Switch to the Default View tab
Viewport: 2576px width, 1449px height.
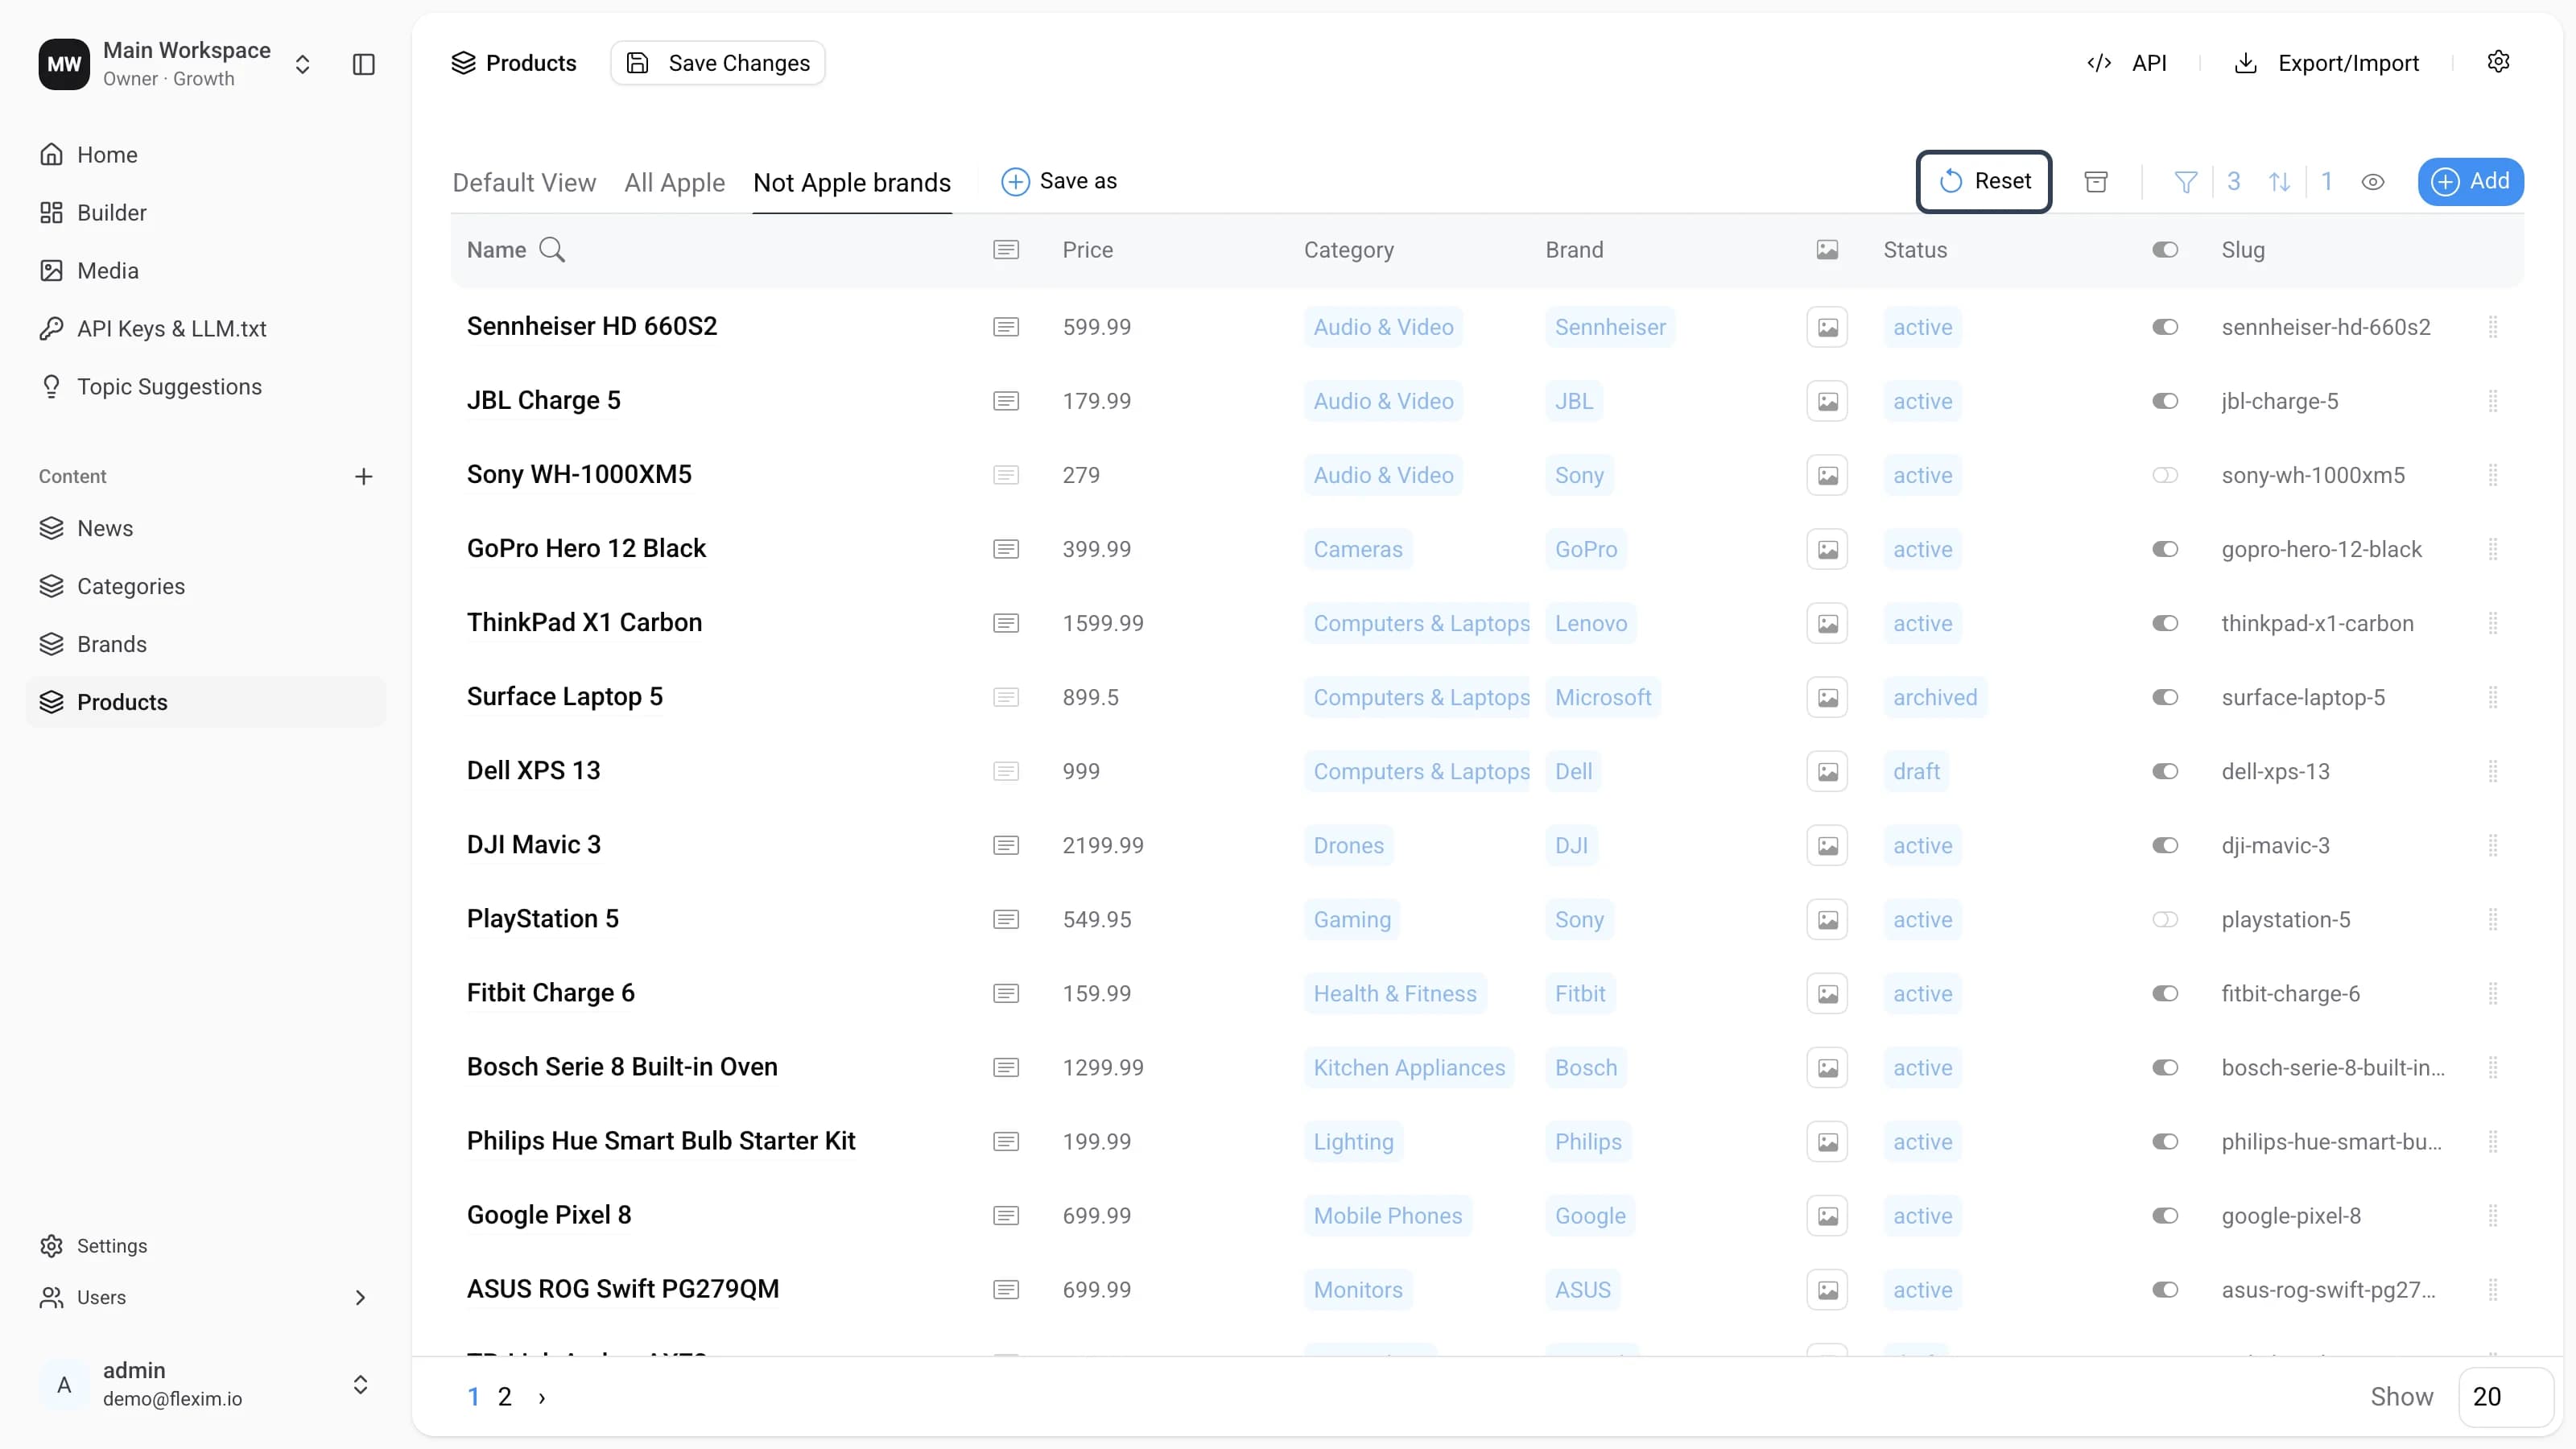click(524, 182)
